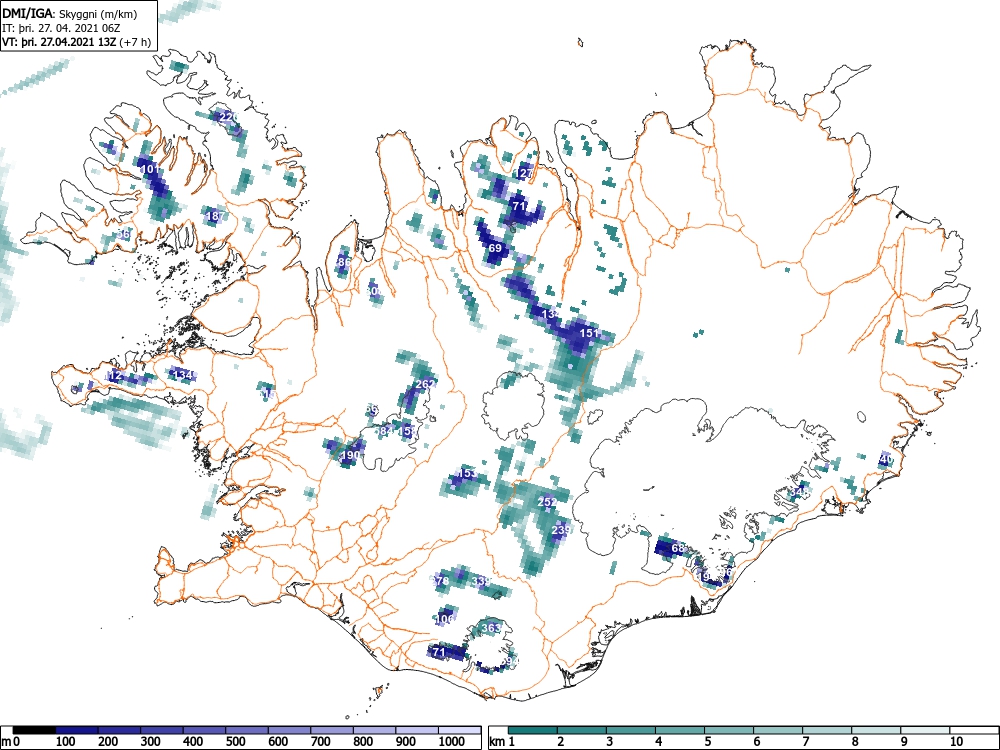This screenshot has height=750, width=1000.
Task: Click the visibility value '68' in the southeast
Action: 678,548
